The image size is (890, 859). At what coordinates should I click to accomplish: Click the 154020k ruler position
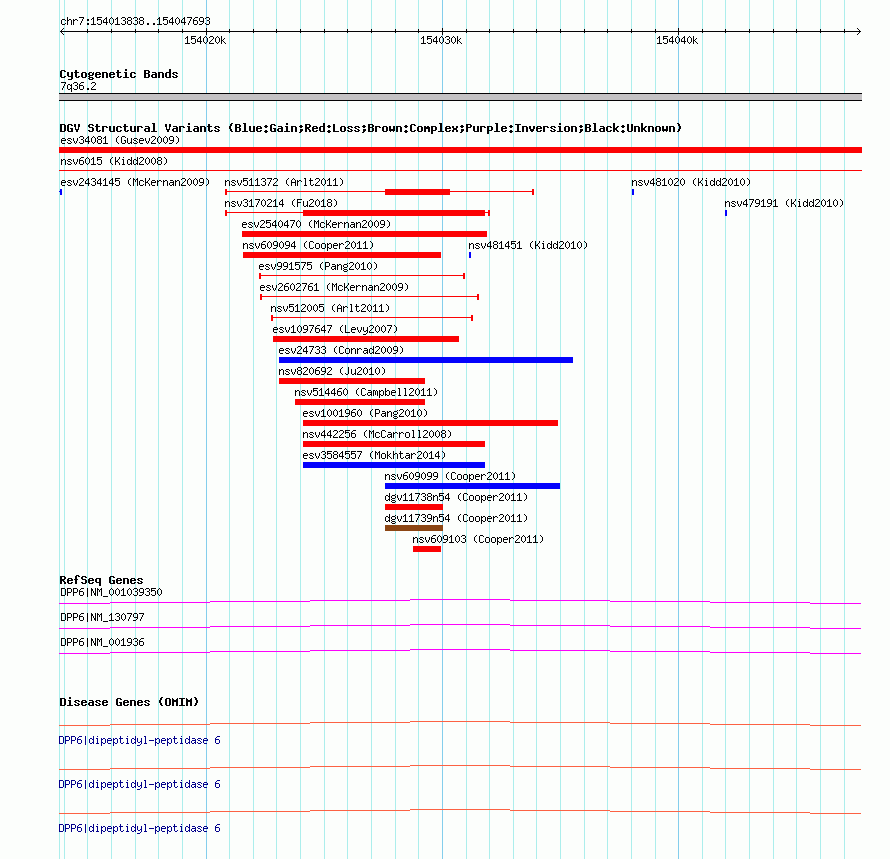click(205, 40)
